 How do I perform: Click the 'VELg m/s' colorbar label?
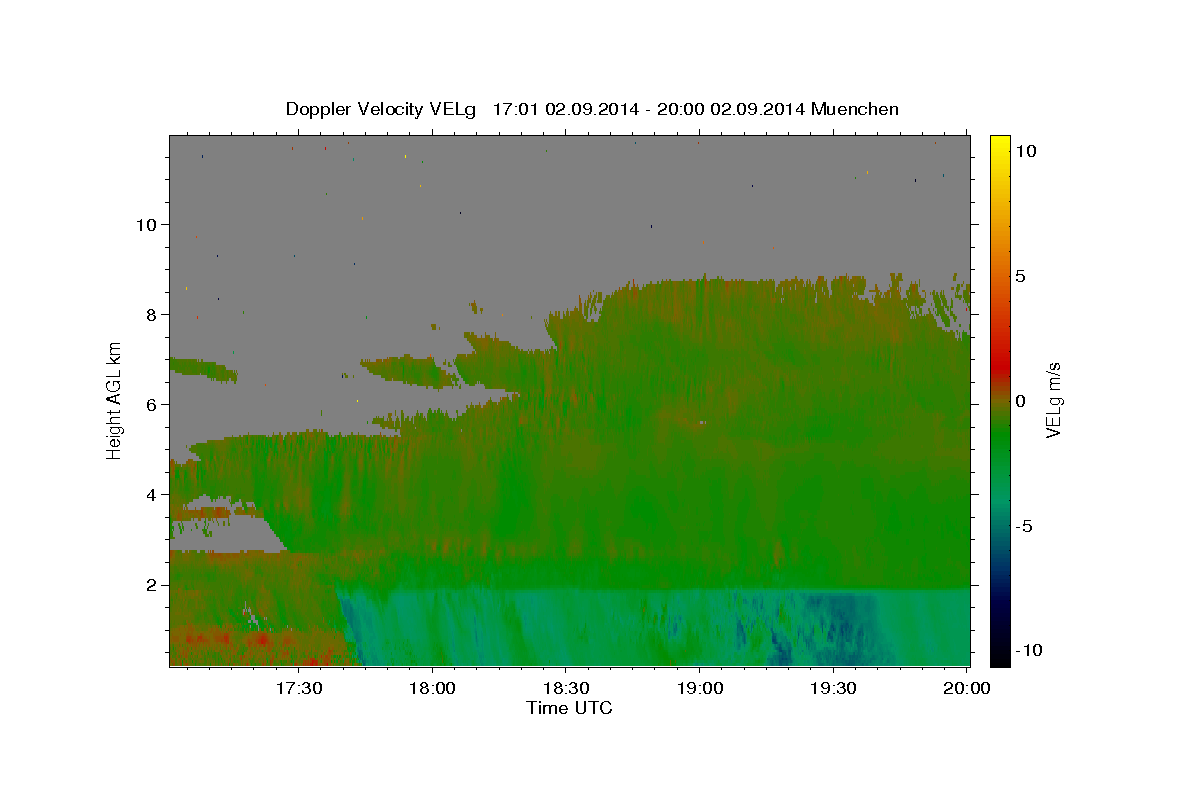[1053, 401]
